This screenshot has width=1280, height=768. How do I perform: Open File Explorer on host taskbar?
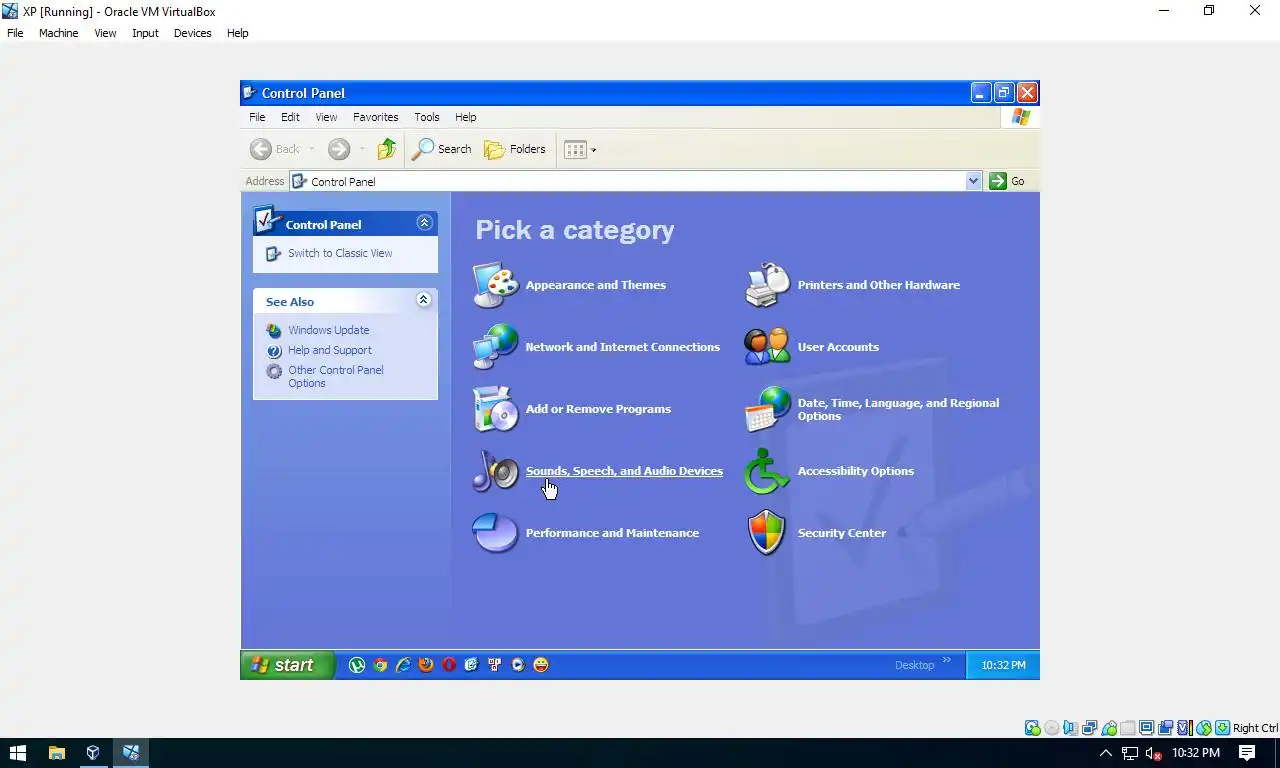click(56, 753)
